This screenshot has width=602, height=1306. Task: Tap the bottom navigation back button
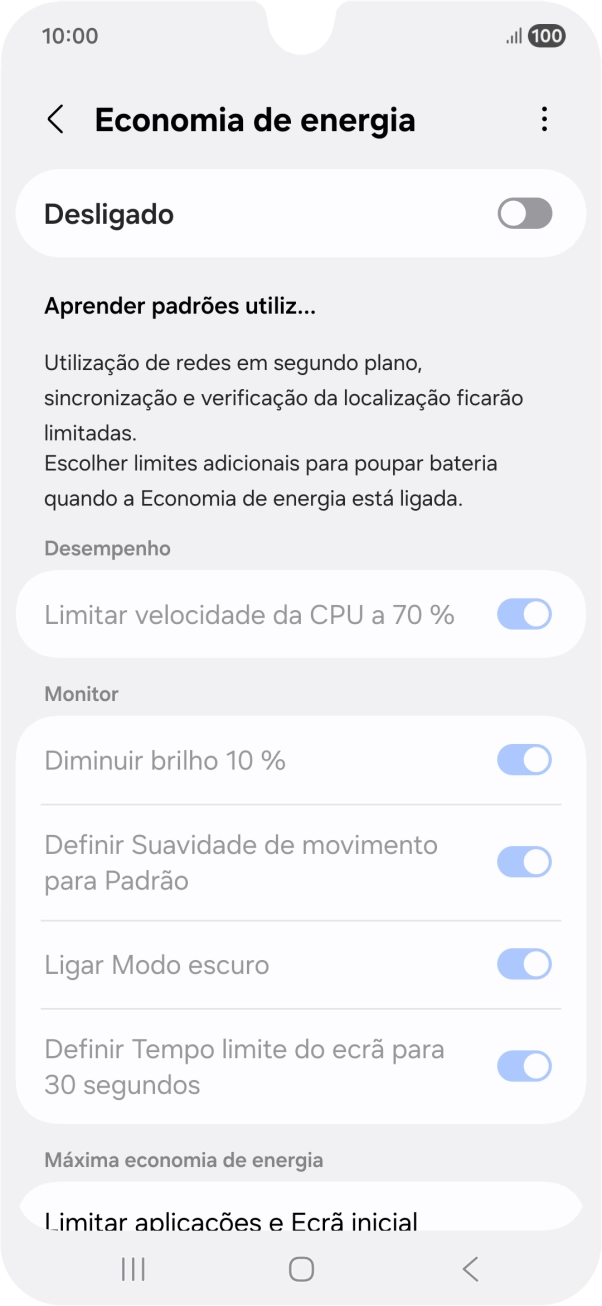469,1269
